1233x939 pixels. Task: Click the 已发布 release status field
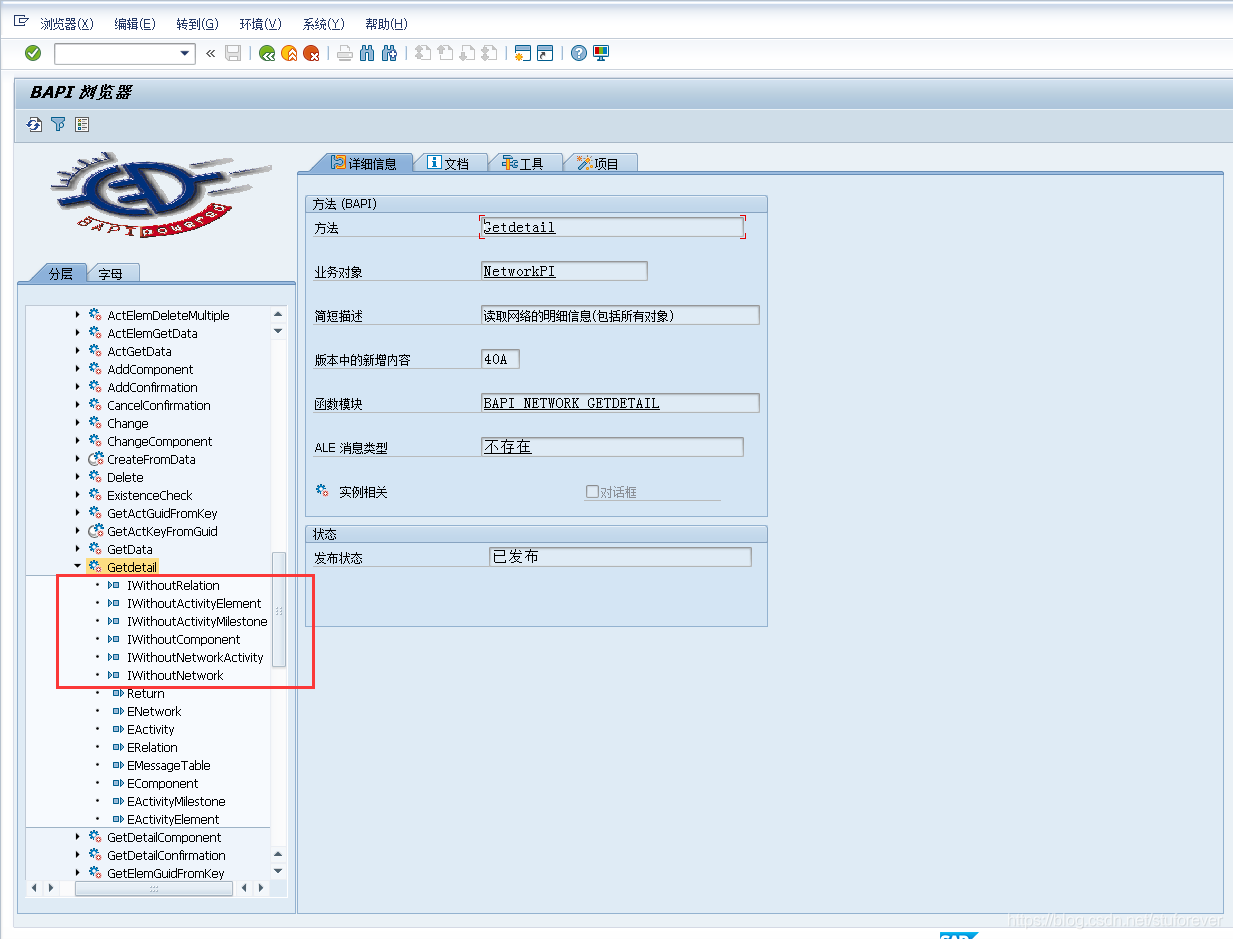[620, 557]
